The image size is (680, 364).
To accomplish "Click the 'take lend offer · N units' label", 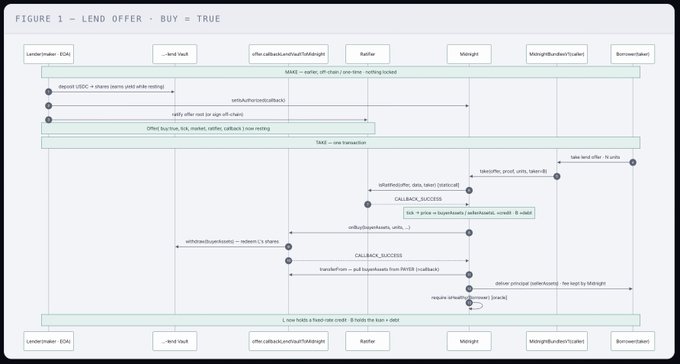I will [595, 157].
